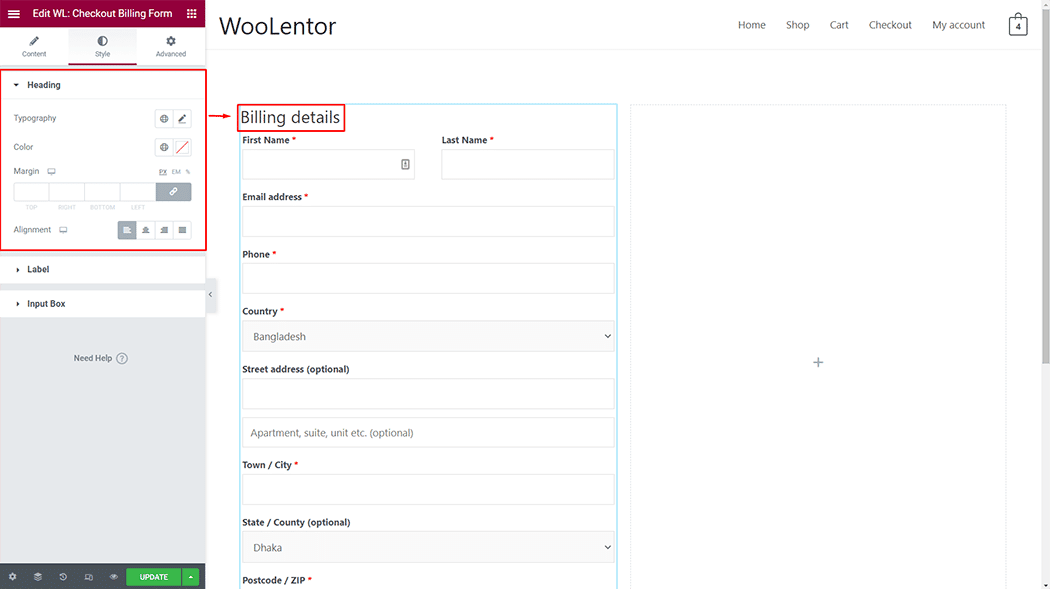Open the History icon in bottom bar
Viewport: 1050px width, 589px height.
click(x=63, y=577)
